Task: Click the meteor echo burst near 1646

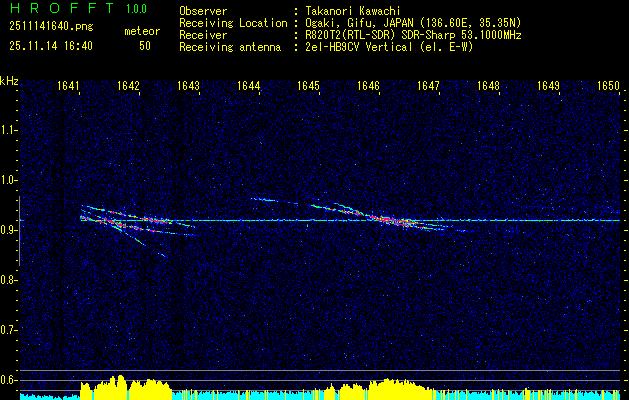Action: [x=390, y=220]
